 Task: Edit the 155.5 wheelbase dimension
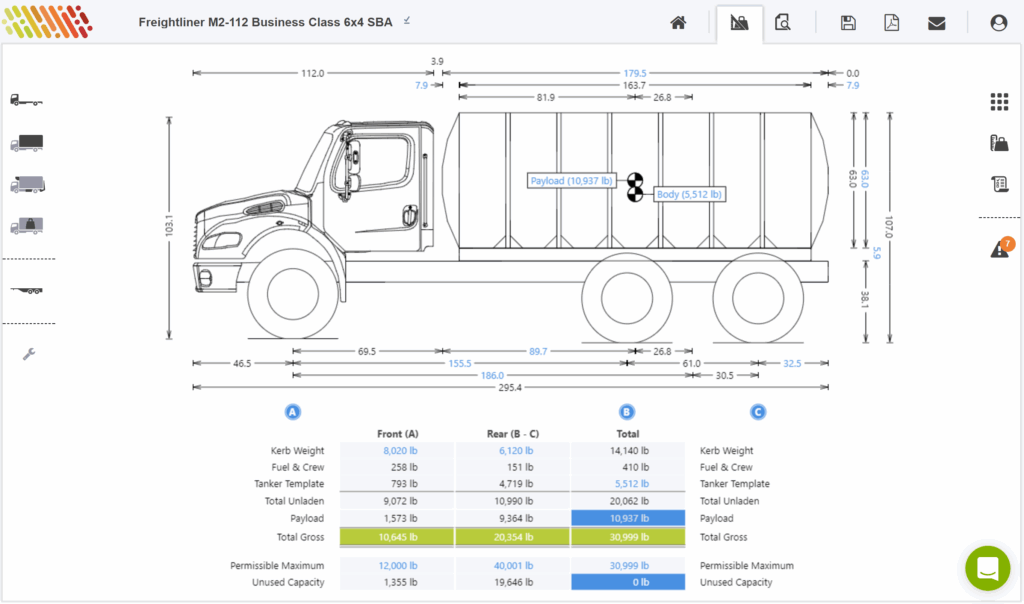pos(460,364)
